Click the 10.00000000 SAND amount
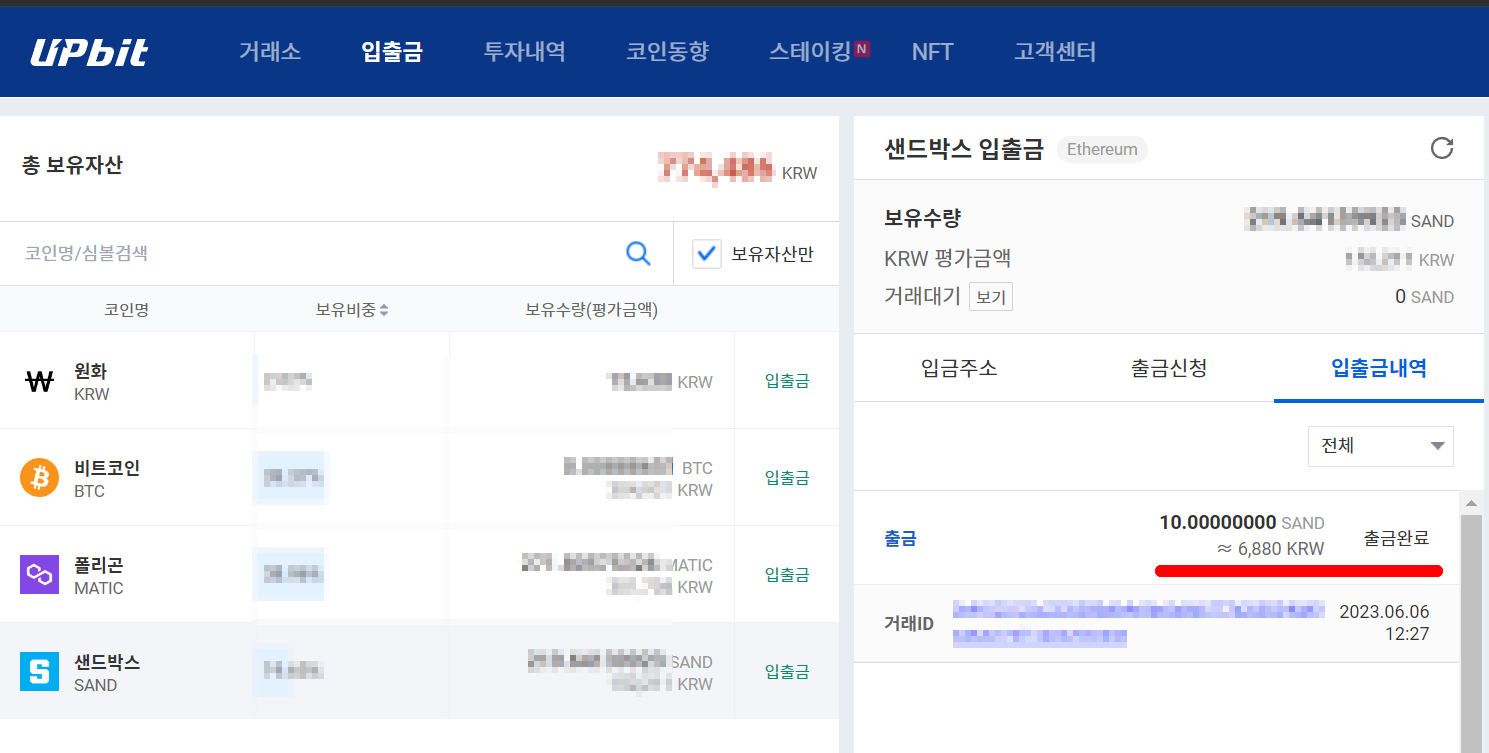The width and height of the screenshot is (1489, 753). click(1242, 523)
